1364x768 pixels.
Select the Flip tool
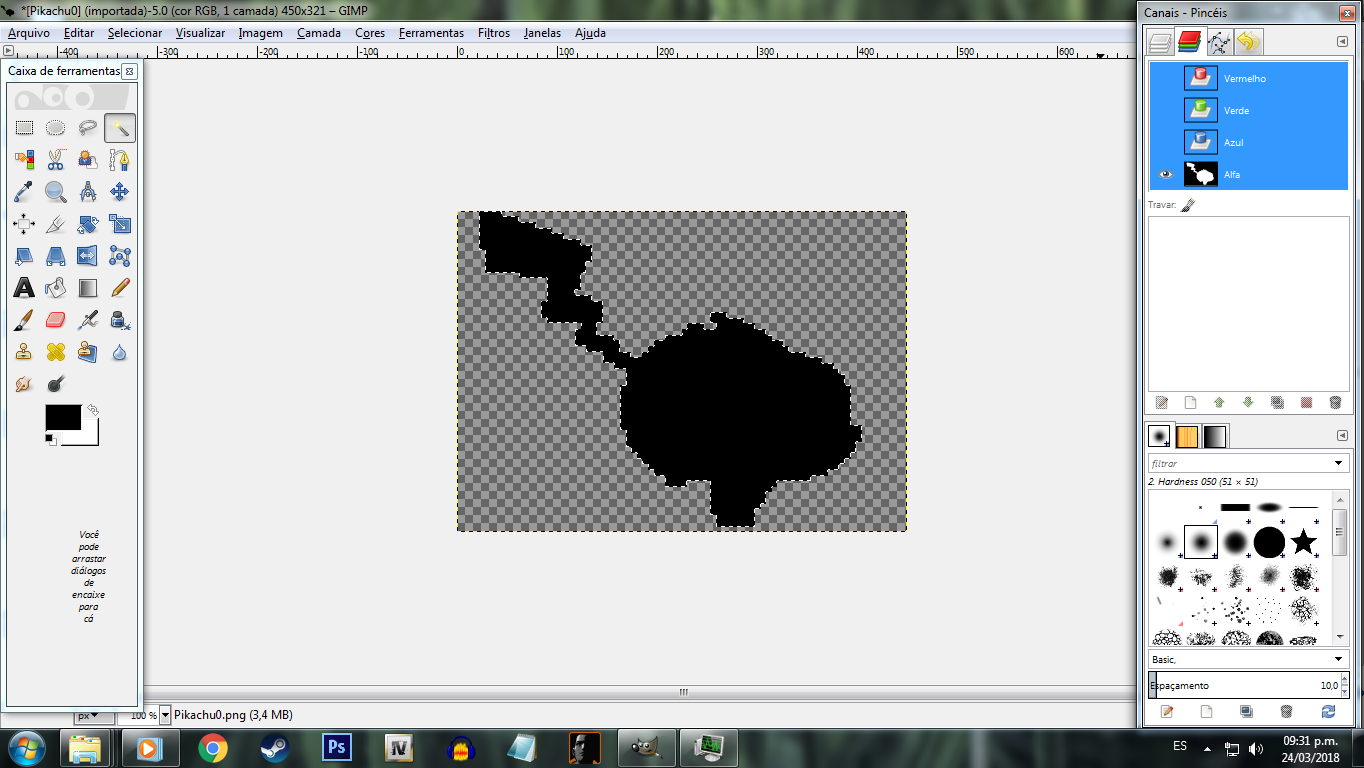pyautogui.click(x=88, y=256)
